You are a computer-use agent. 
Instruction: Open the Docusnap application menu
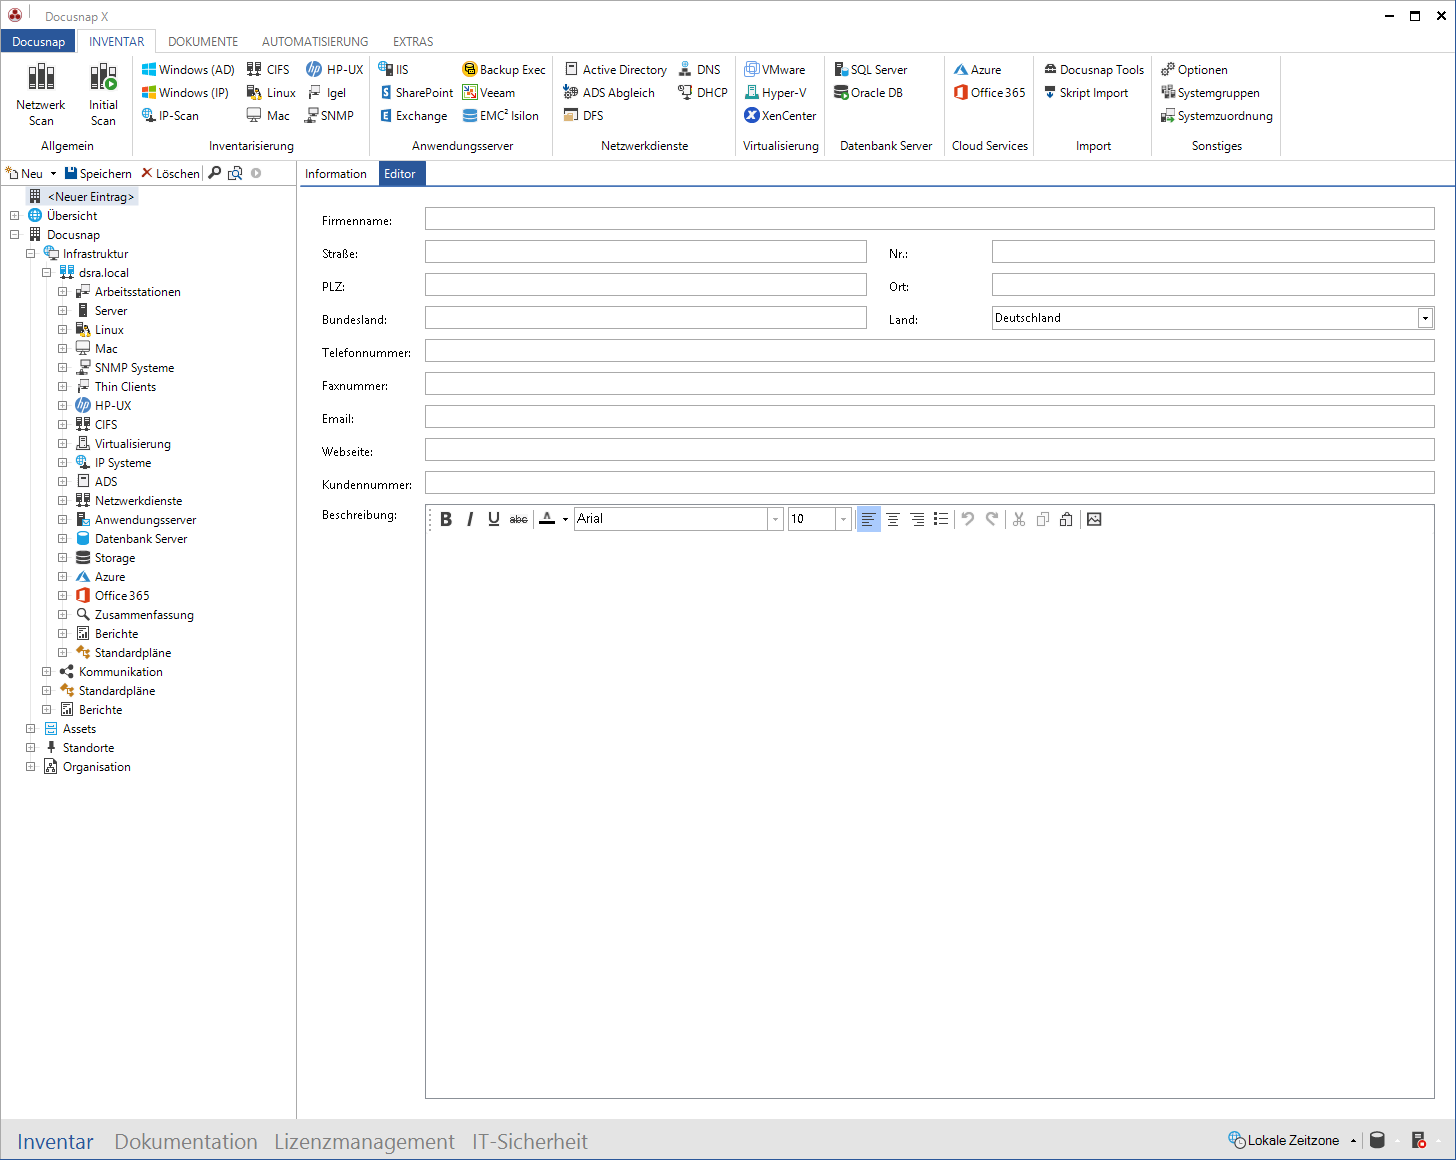coord(38,42)
